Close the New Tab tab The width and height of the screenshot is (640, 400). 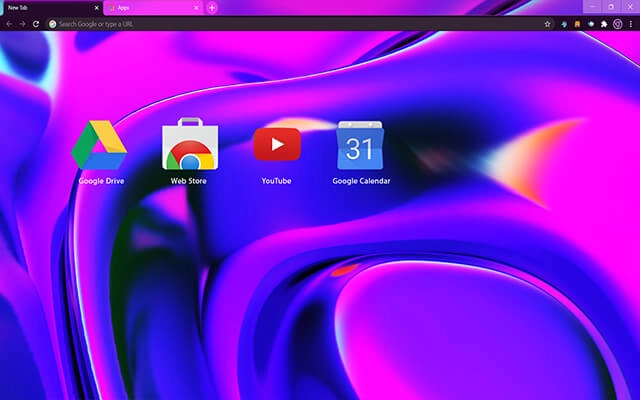[x=96, y=8]
